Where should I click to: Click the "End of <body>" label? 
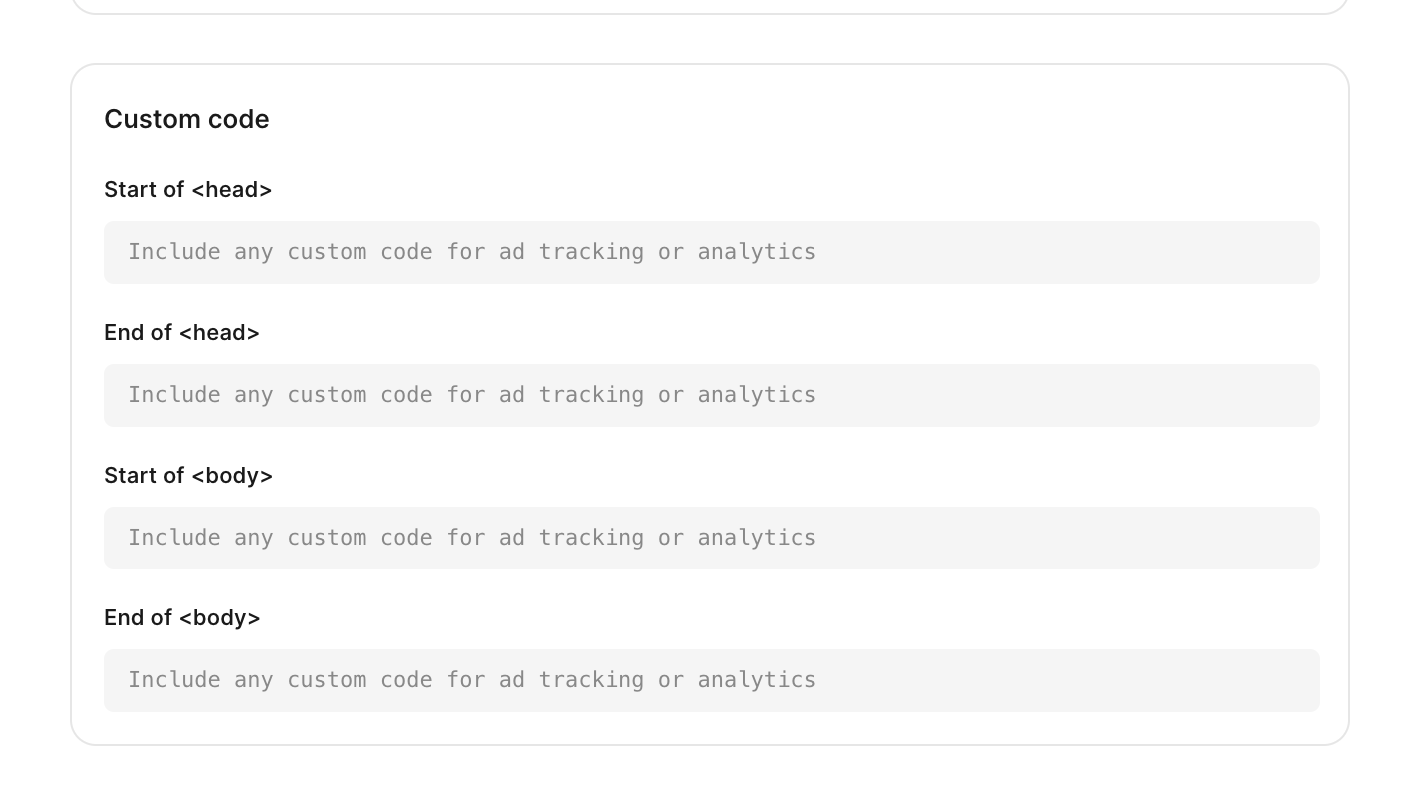(x=182, y=618)
